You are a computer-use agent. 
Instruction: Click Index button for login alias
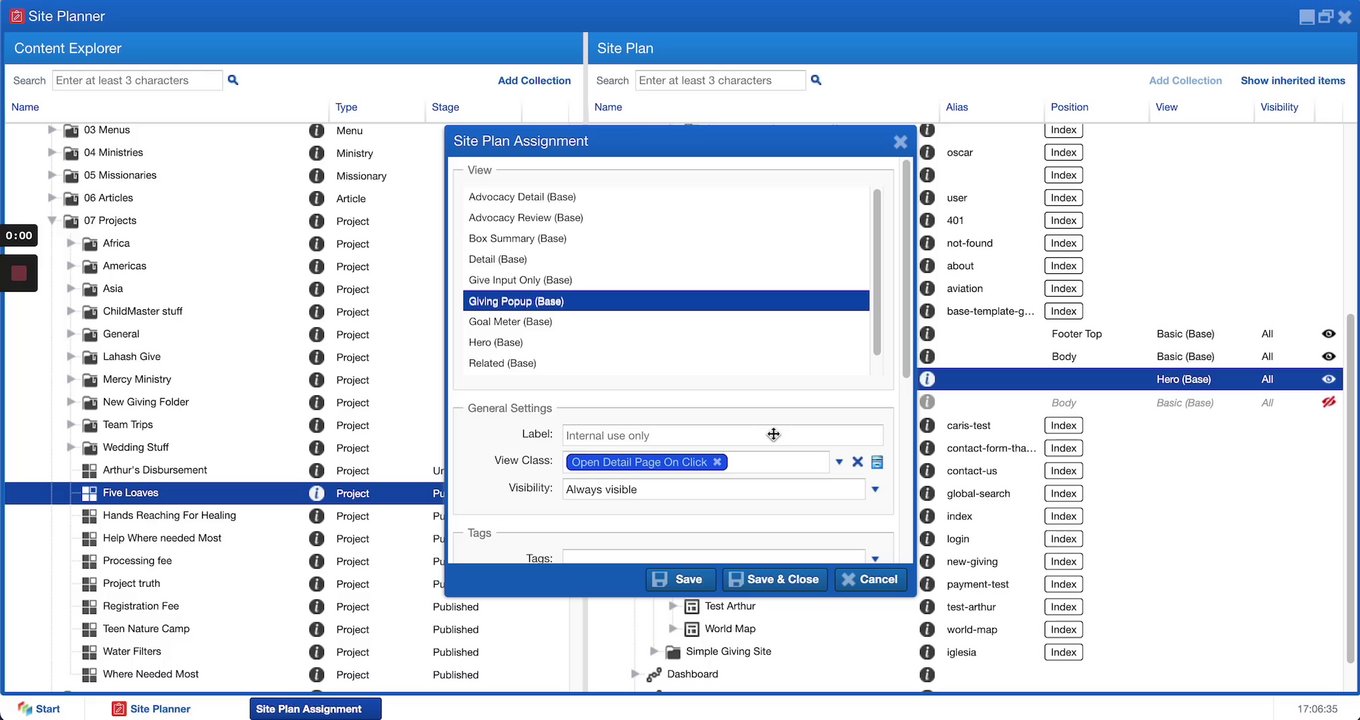tap(1064, 539)
